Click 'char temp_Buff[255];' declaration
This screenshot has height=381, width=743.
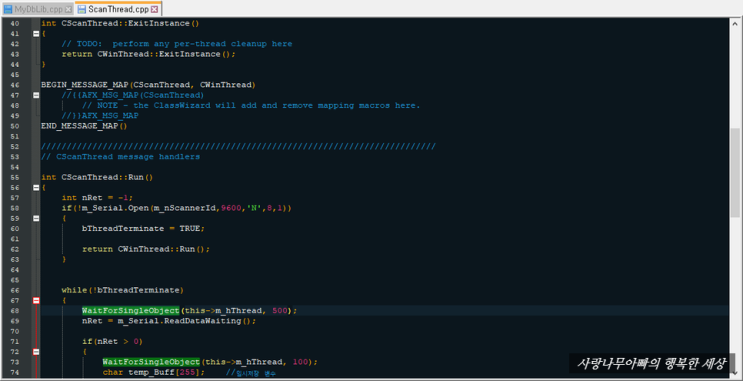(154, 372)
